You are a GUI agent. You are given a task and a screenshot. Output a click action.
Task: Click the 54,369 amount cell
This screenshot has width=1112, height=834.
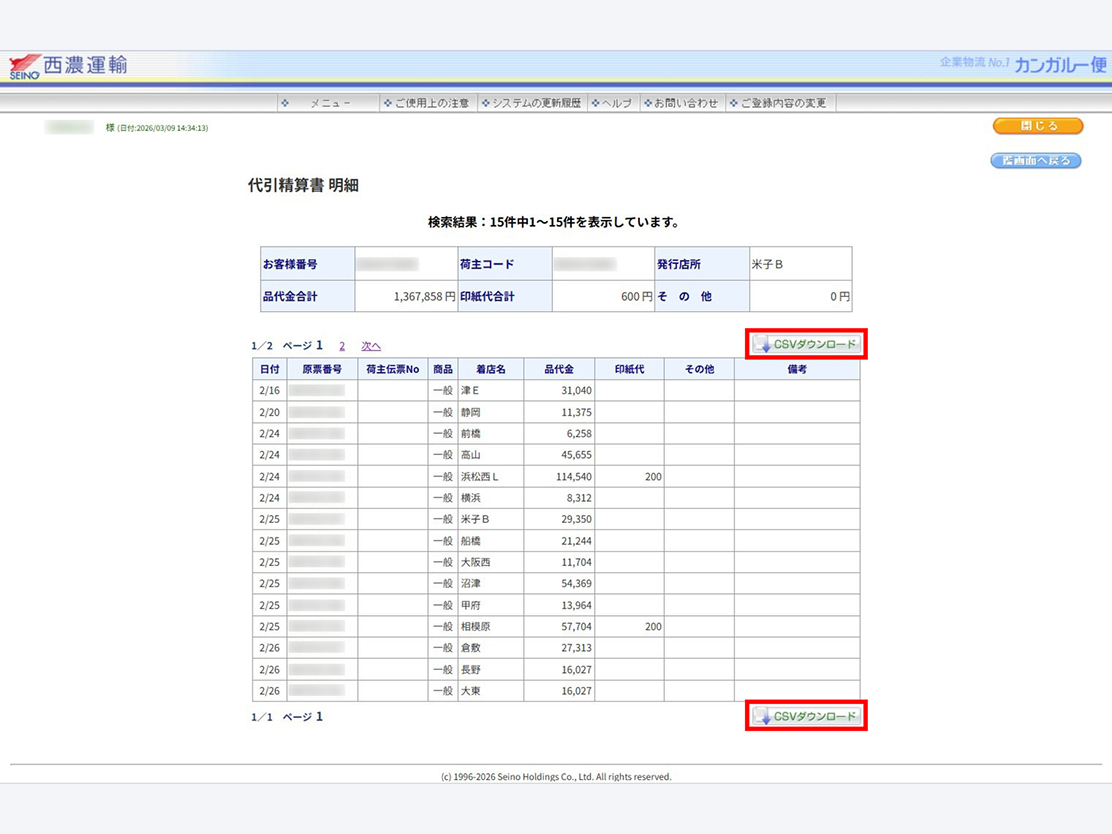(x=559, y=584)
